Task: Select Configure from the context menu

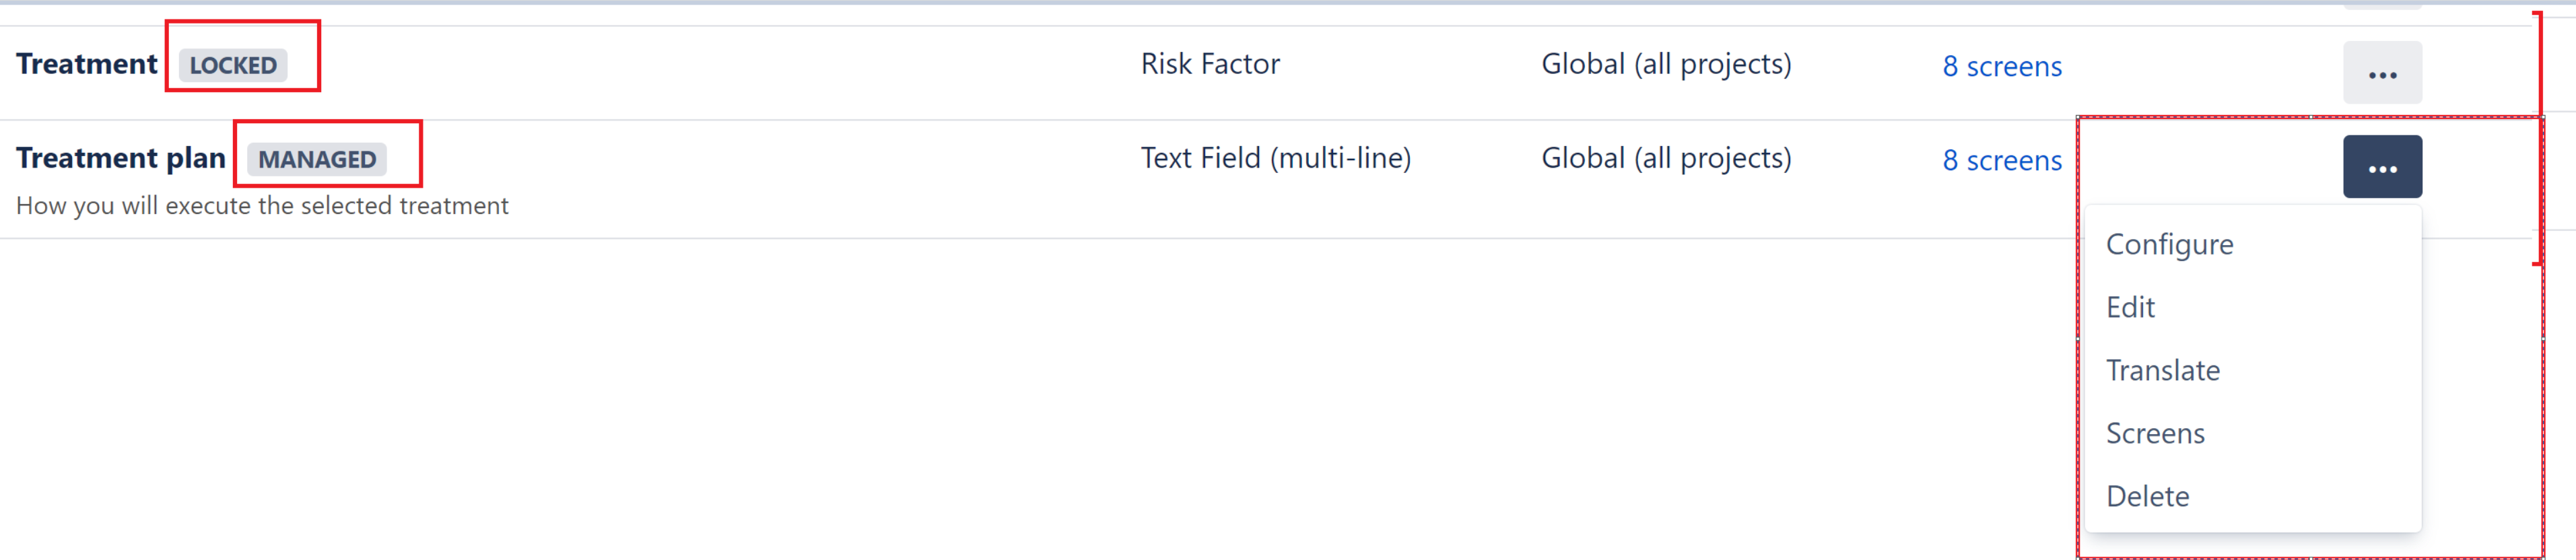Action: 2170,243
